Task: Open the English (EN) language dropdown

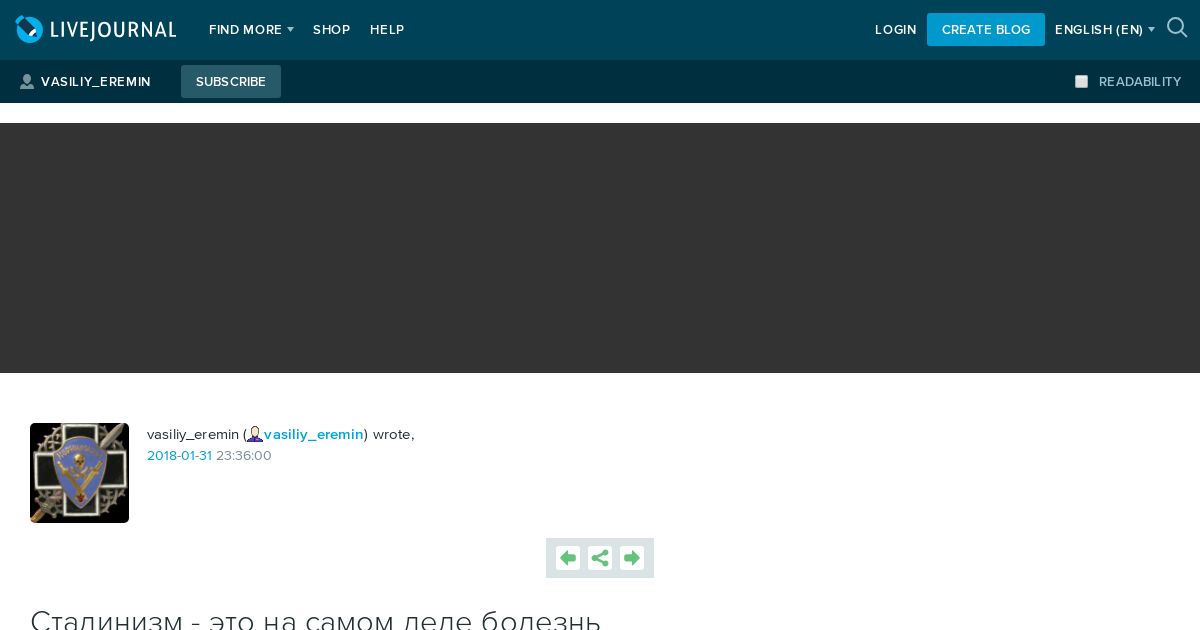Action: coord(1105,30)
